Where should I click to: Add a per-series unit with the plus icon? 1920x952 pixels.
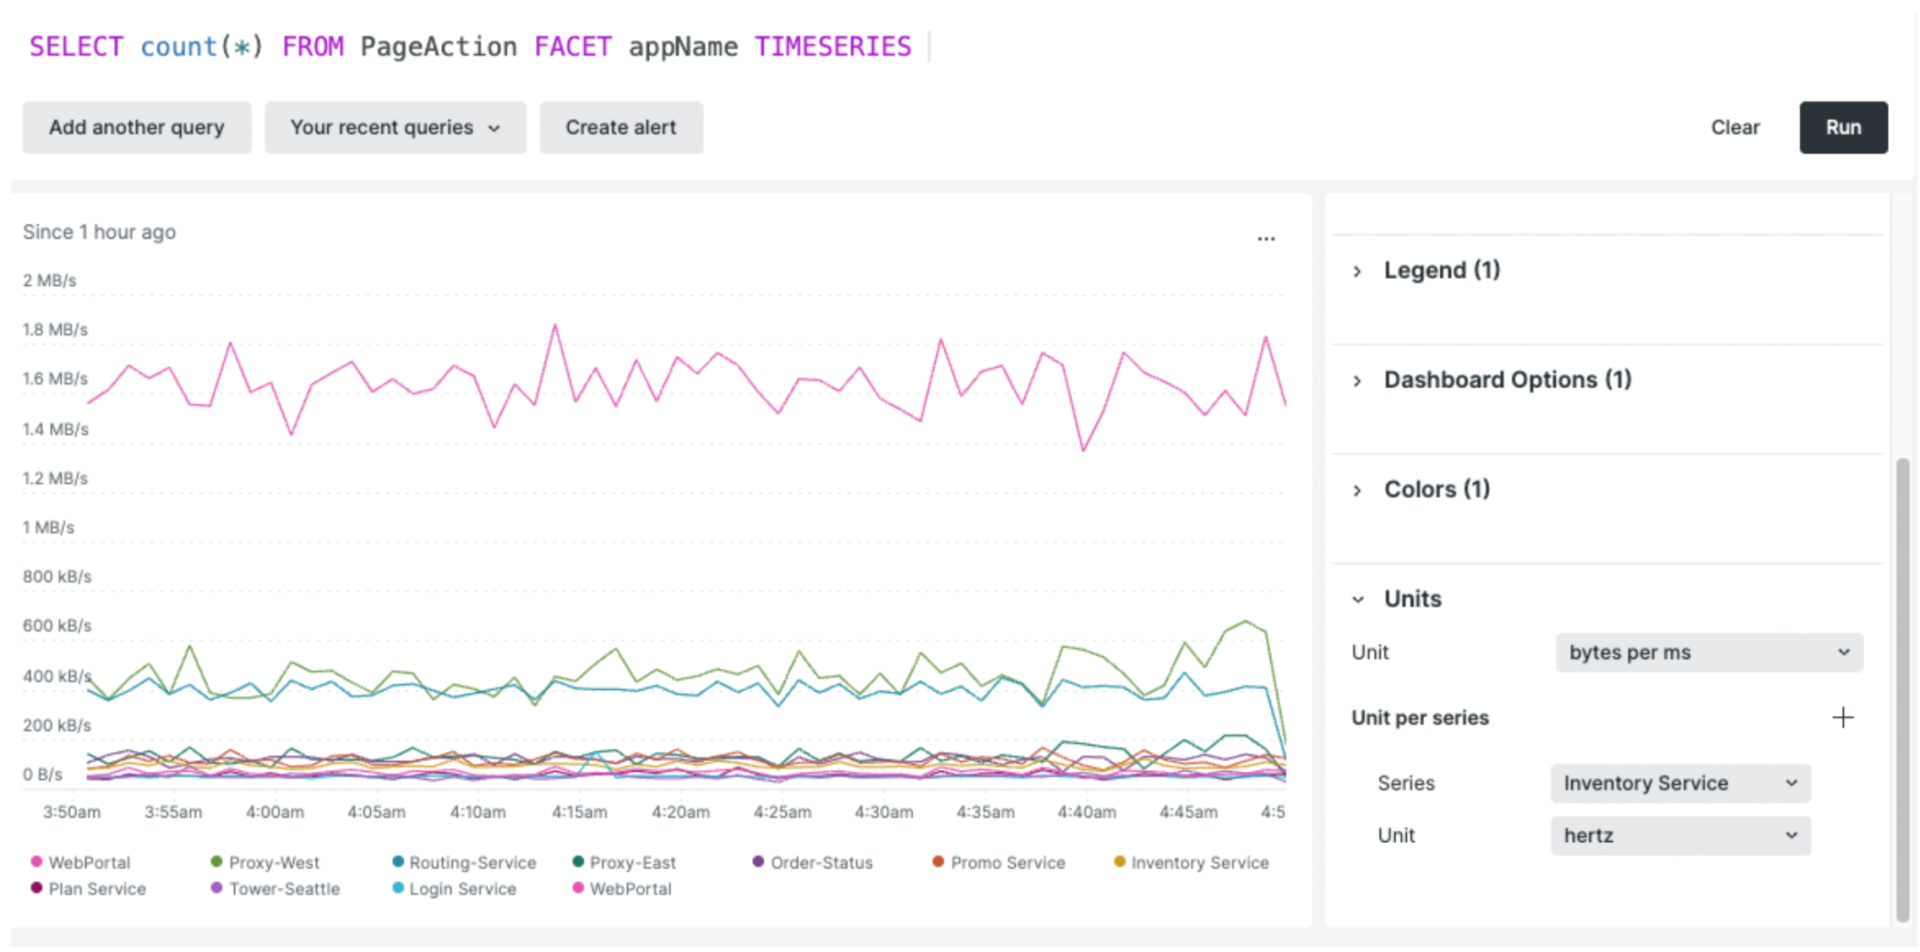pyautogui.click(x=1843, y=717)
